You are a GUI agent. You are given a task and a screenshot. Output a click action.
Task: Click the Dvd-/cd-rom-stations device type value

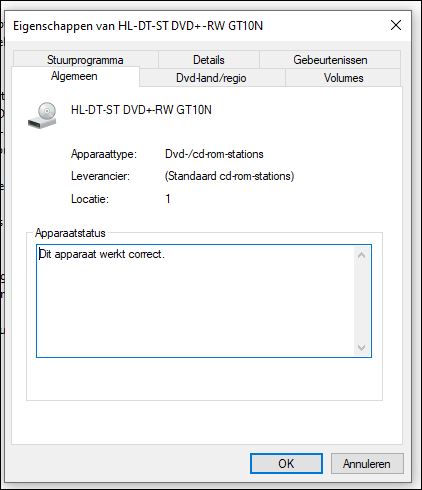[214, 154]
